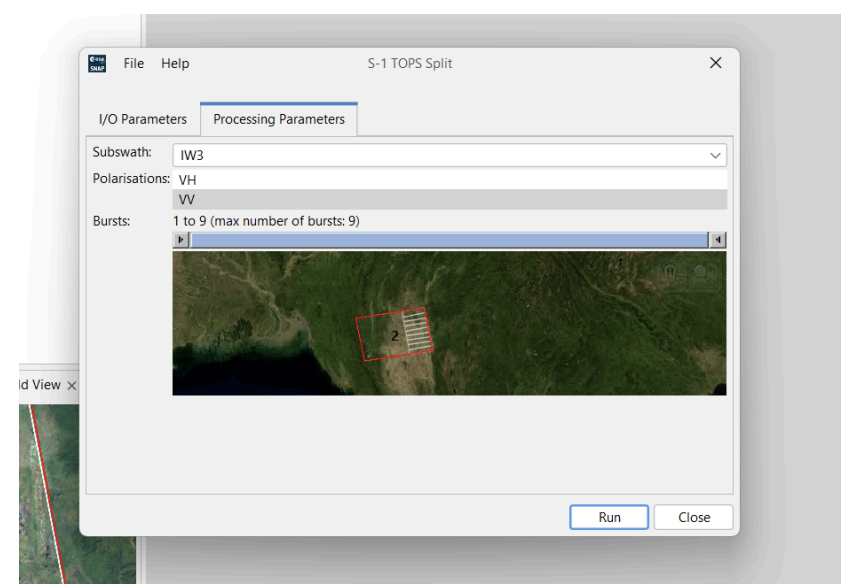Switch to the Processing Parameters tab
Image resolution: width=850 pixels, height=588 pixels.
pos(278,118)
